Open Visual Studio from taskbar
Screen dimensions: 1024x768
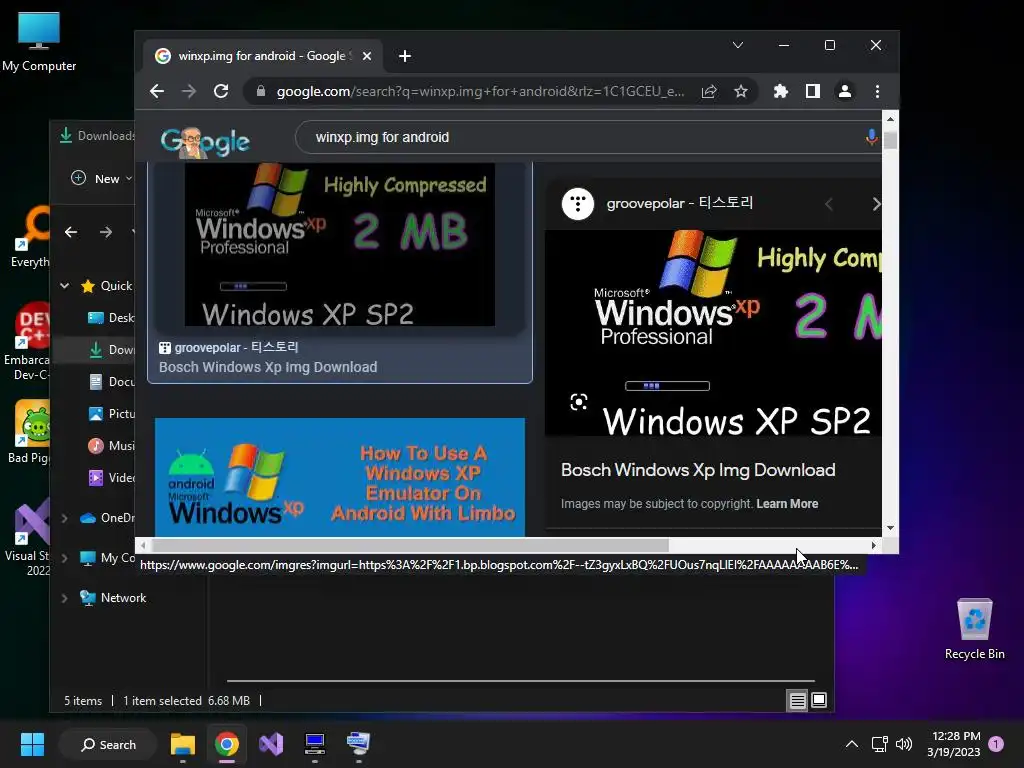tap(271, 744)
